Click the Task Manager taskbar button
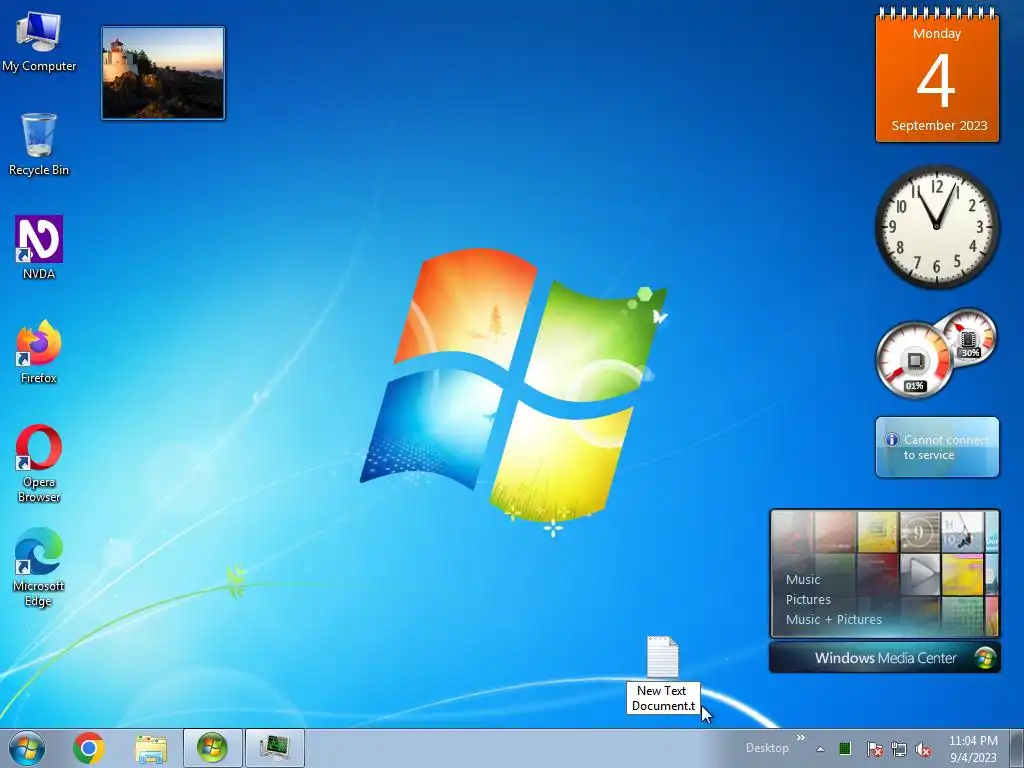Image resolution: width=1024 pixels, height=768 pixels. (x=274, y=748)
